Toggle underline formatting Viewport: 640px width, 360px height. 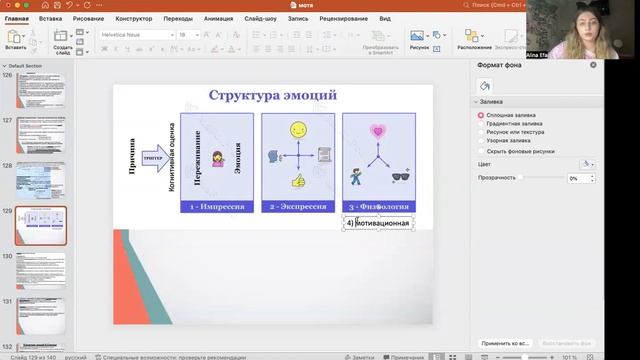[x=127, y=49]
